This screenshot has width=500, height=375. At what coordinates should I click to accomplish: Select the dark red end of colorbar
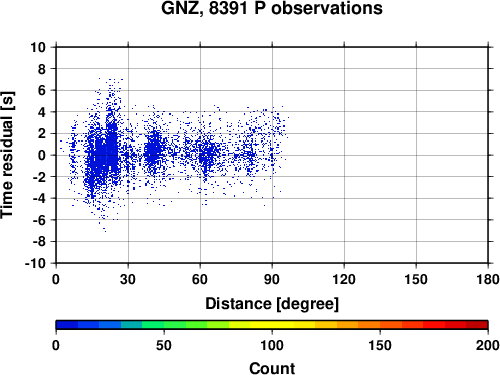477,325
